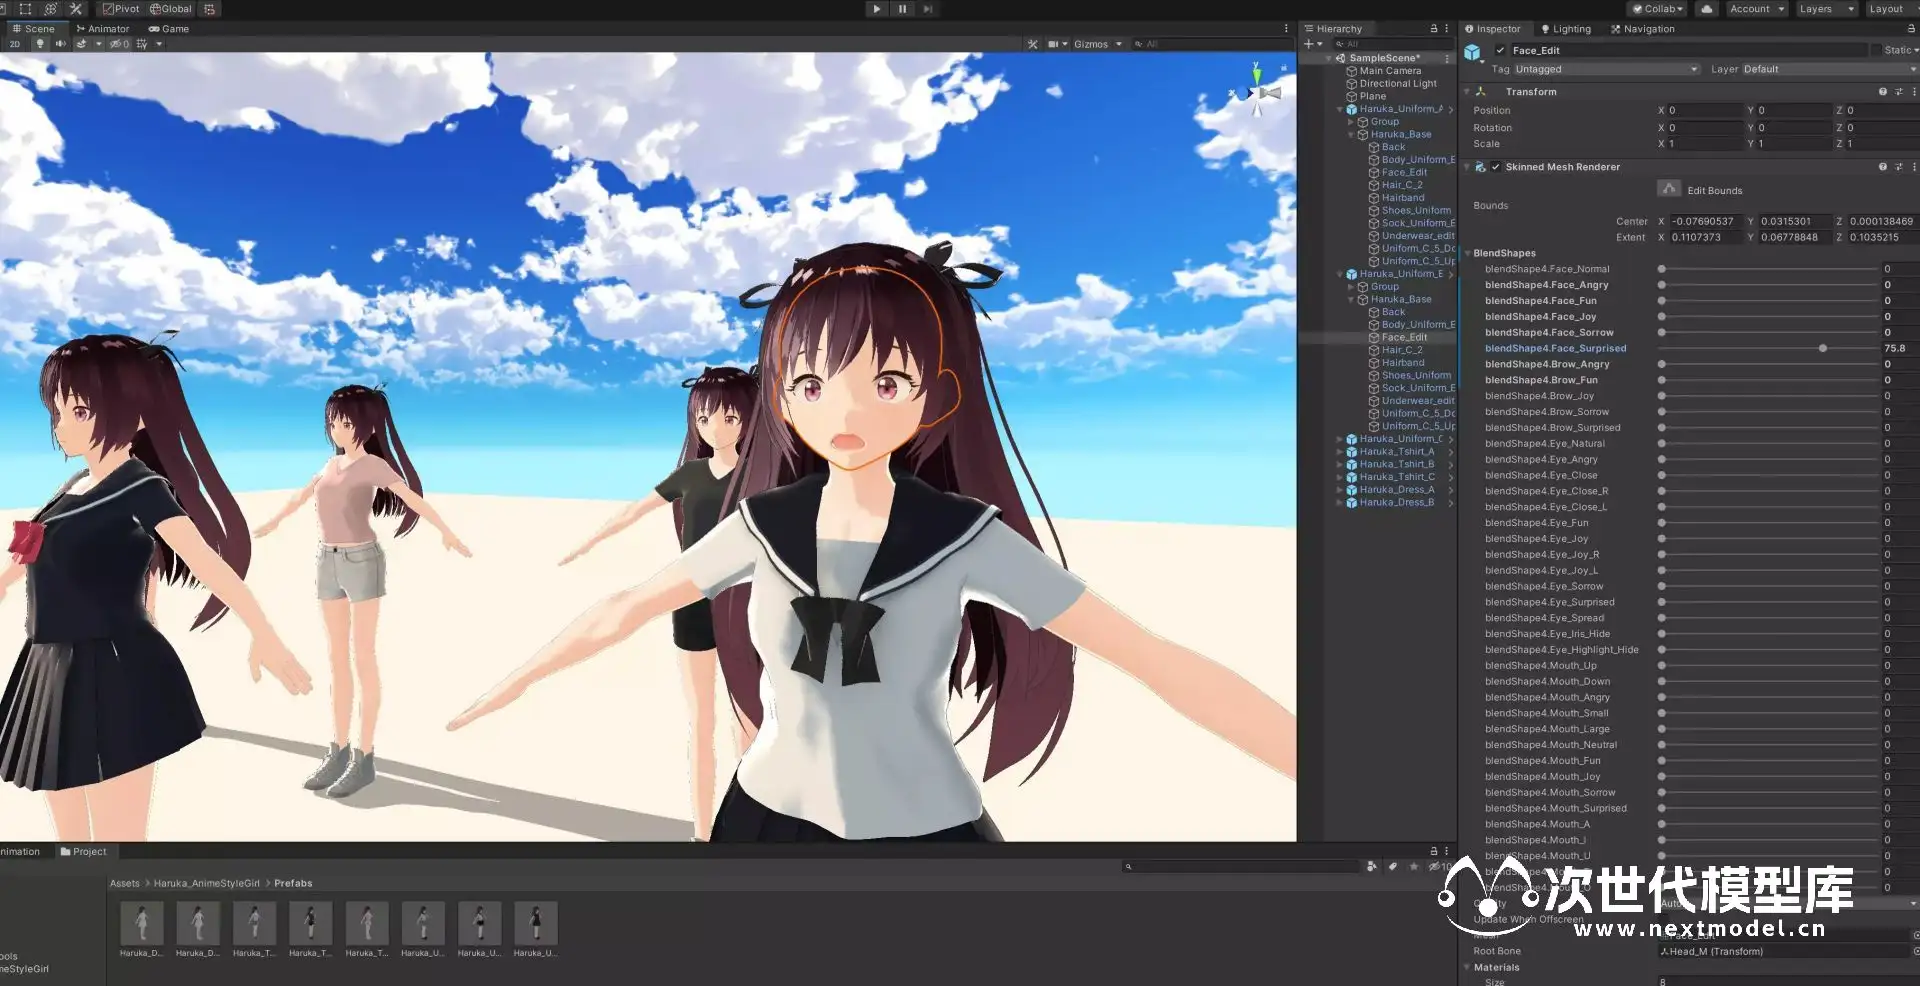Click the Hierarchy plus icon to create object
Viewport: 1920px width, 986px height.
tap(1309, 44)
